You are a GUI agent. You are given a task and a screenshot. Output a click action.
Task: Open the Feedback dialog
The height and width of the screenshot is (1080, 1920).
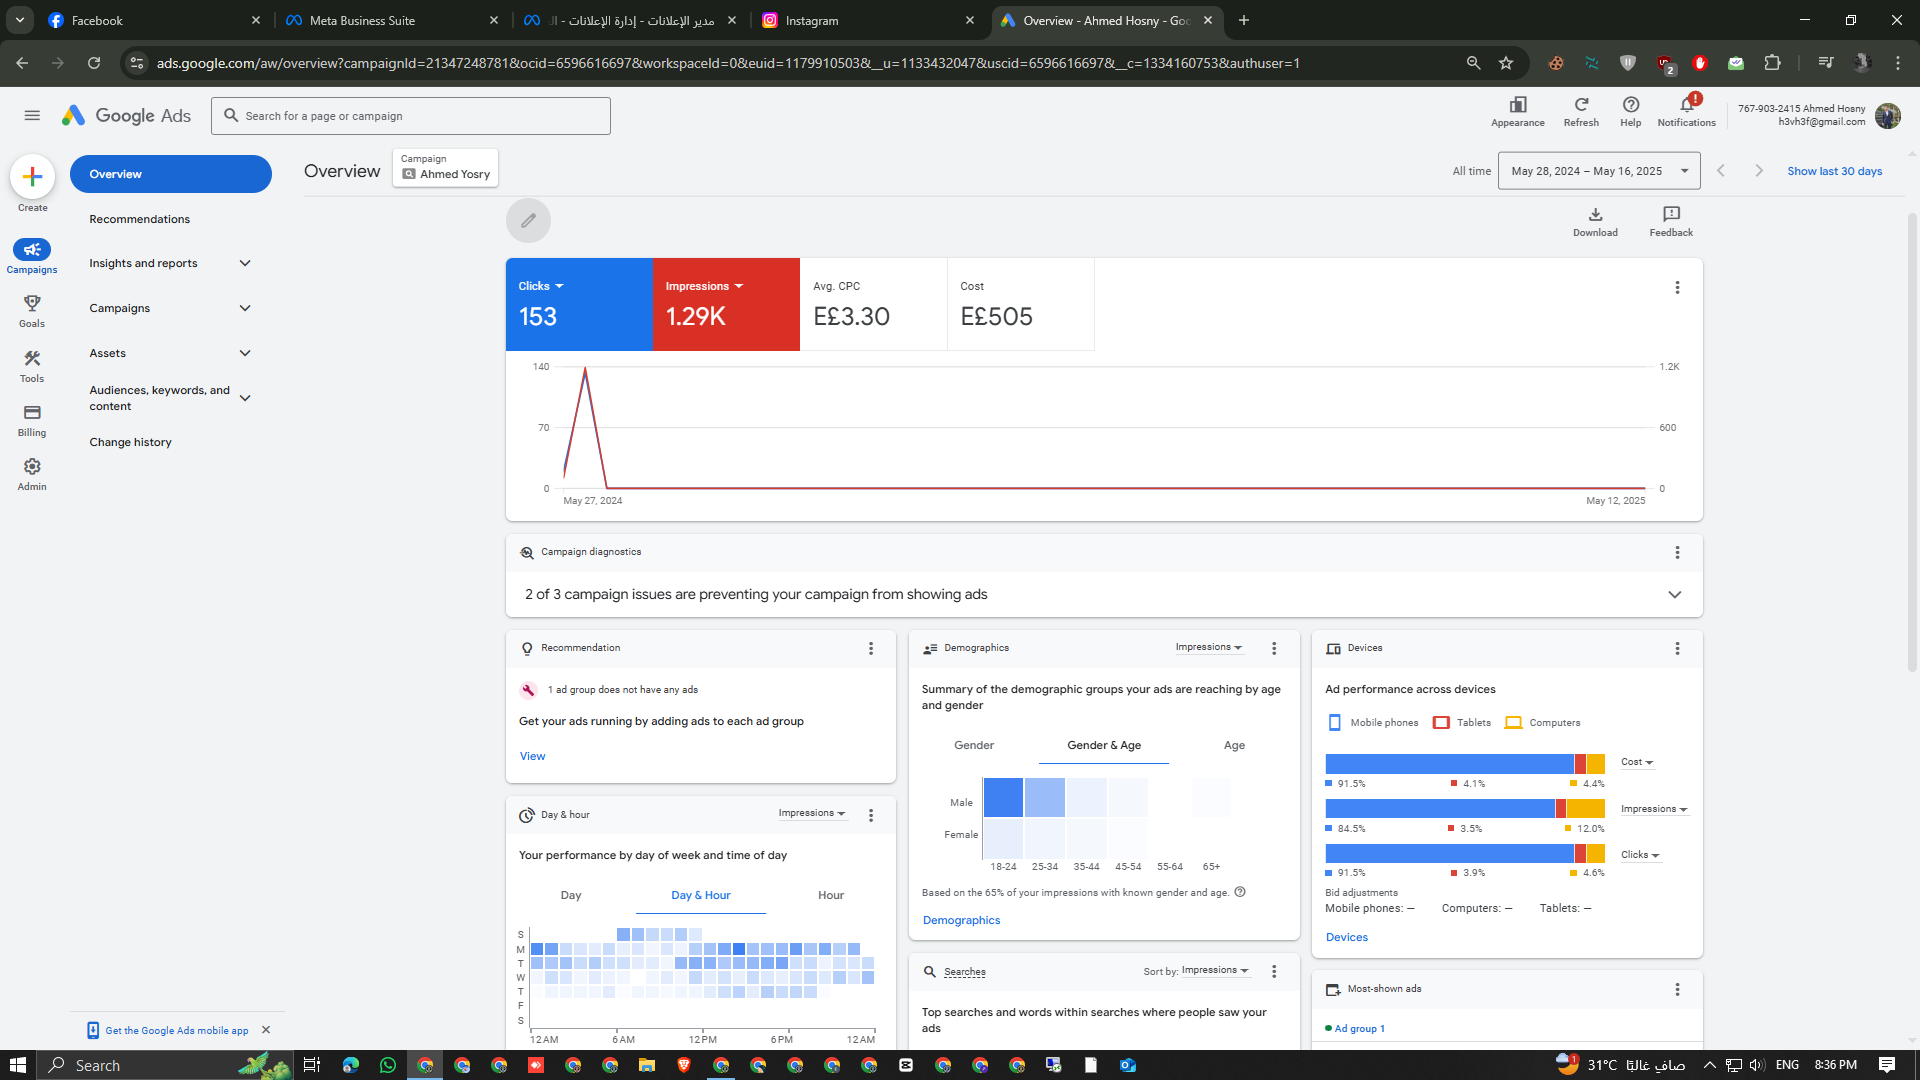[1671, 221]
